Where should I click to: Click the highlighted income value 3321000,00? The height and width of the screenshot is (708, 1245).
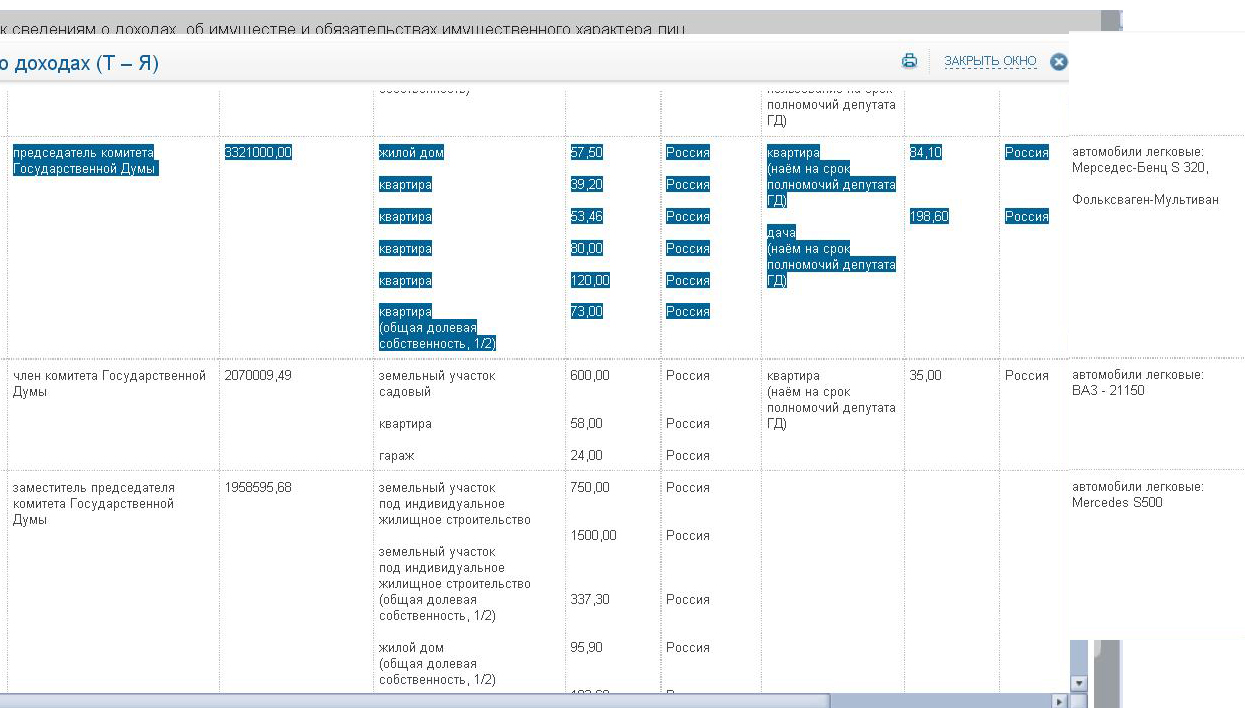(258, 152)
